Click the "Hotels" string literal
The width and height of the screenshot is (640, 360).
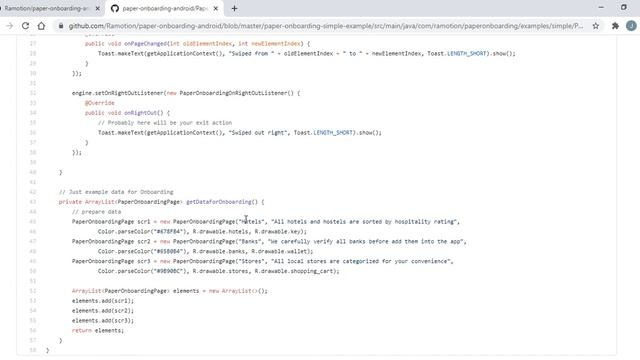(x=251, y=222)
